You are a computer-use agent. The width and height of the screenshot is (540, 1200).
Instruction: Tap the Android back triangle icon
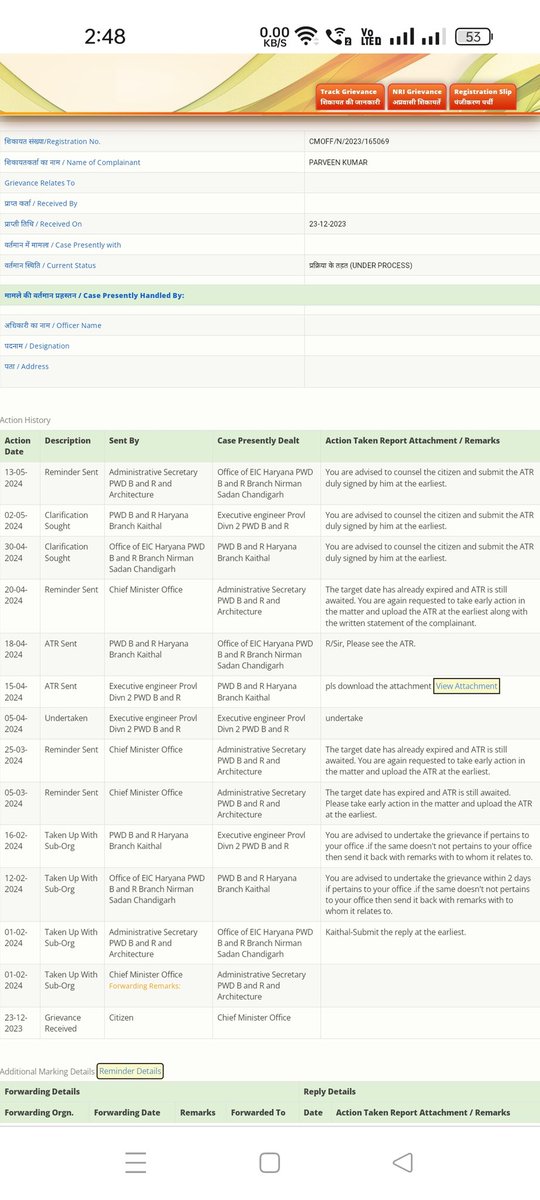click(x=402, y=1162)
